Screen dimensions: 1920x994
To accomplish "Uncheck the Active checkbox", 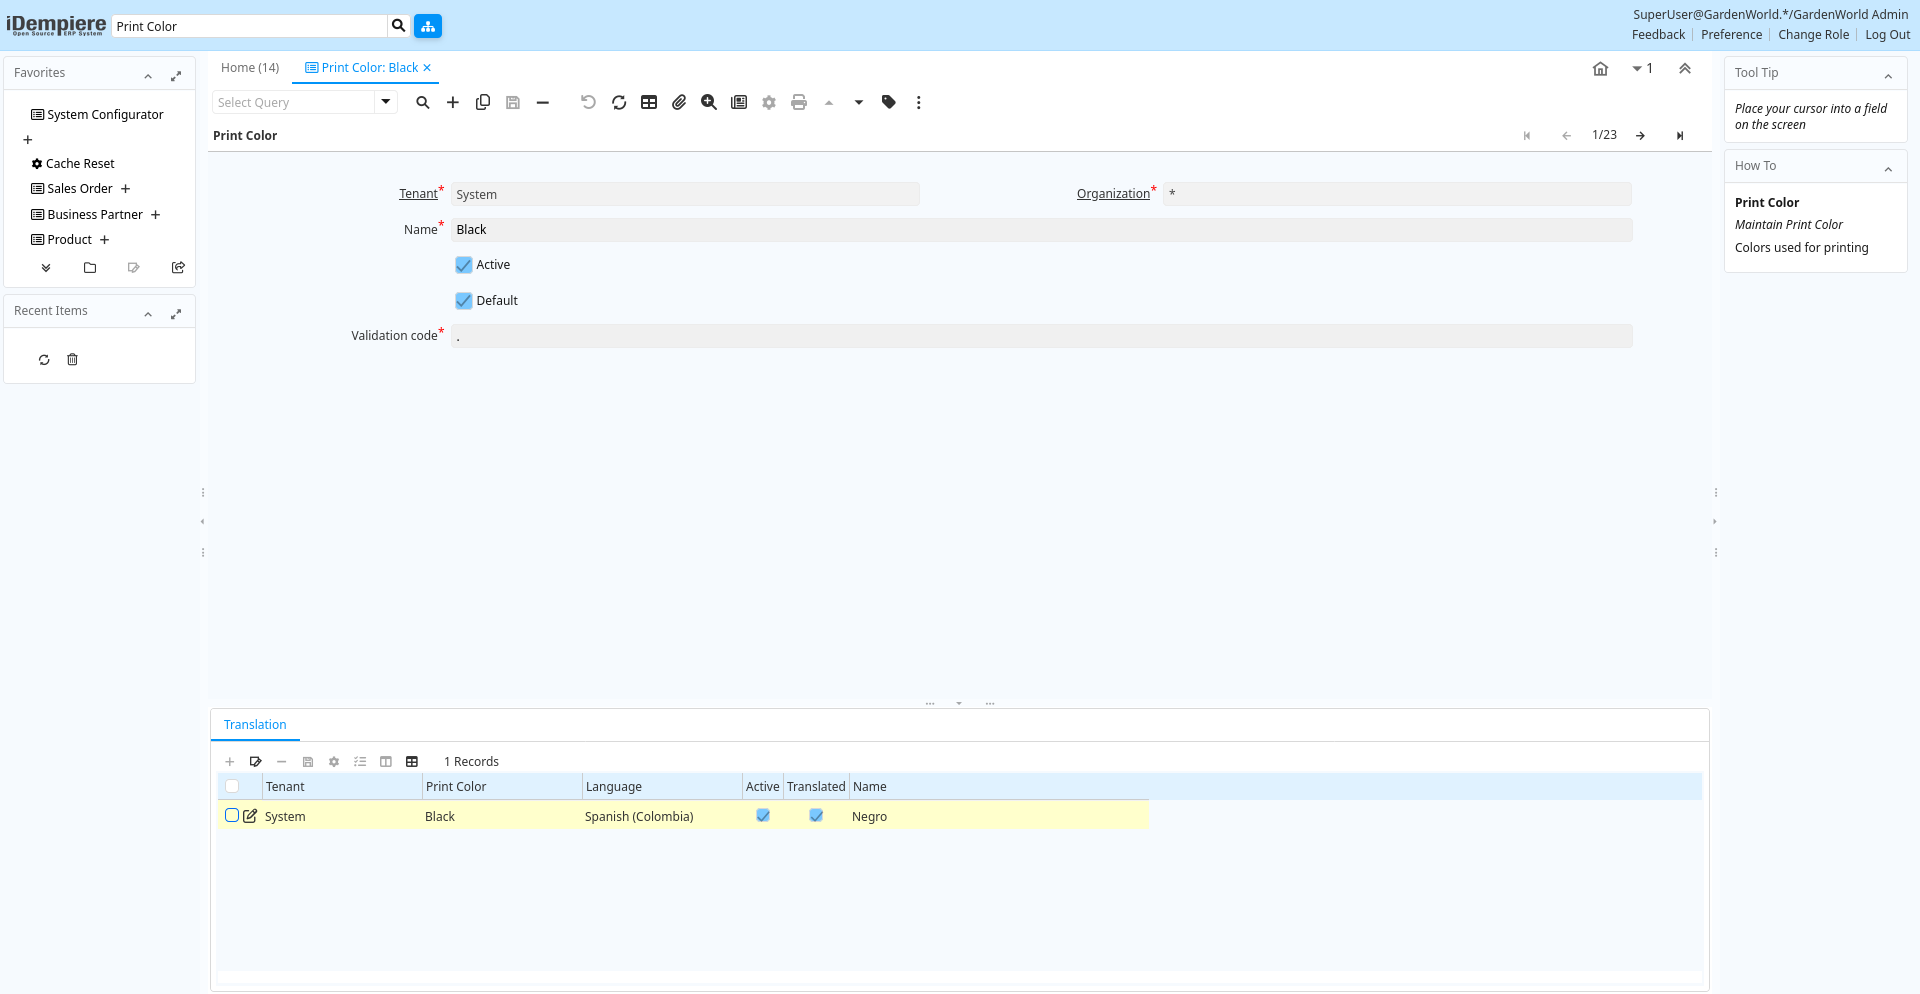I will (x=464, y=265).
